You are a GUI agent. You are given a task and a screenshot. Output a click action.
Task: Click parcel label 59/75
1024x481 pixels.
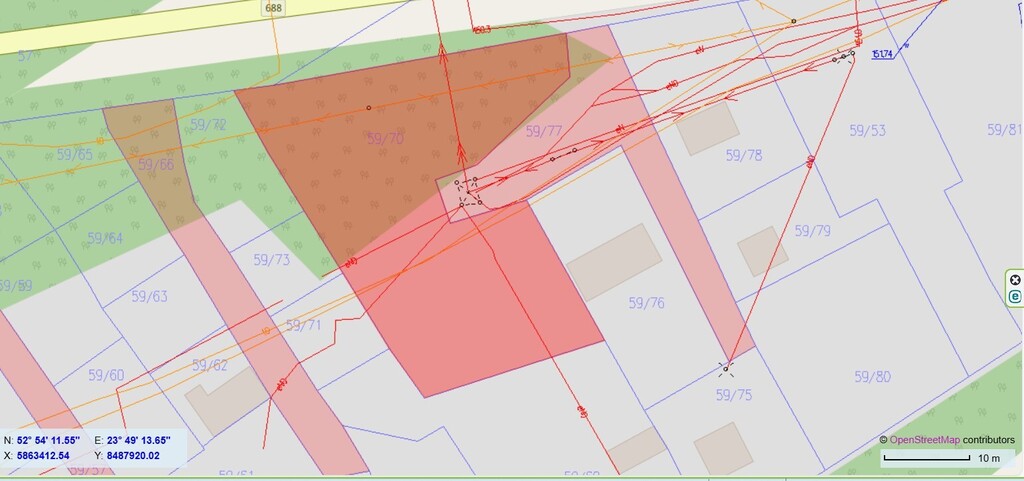point(733,395)
